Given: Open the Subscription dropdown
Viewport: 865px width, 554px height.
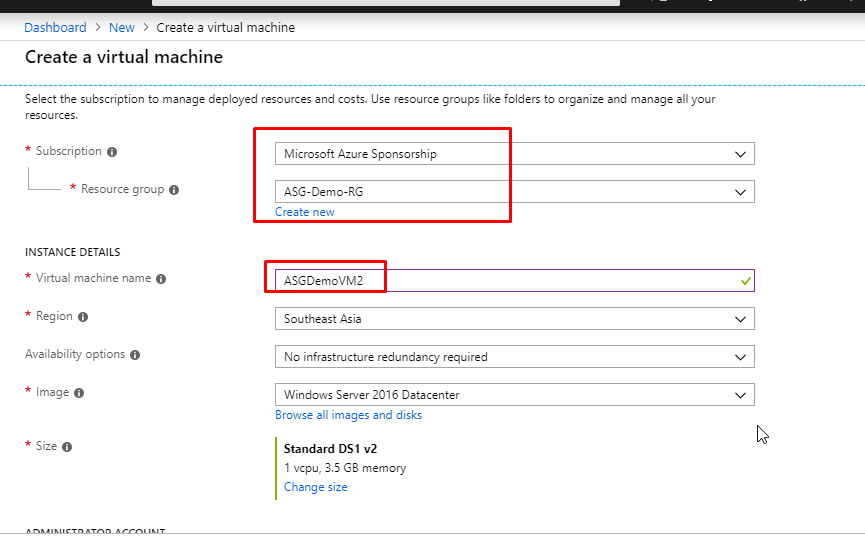Looking at the screenshot, I should (514, 154).
